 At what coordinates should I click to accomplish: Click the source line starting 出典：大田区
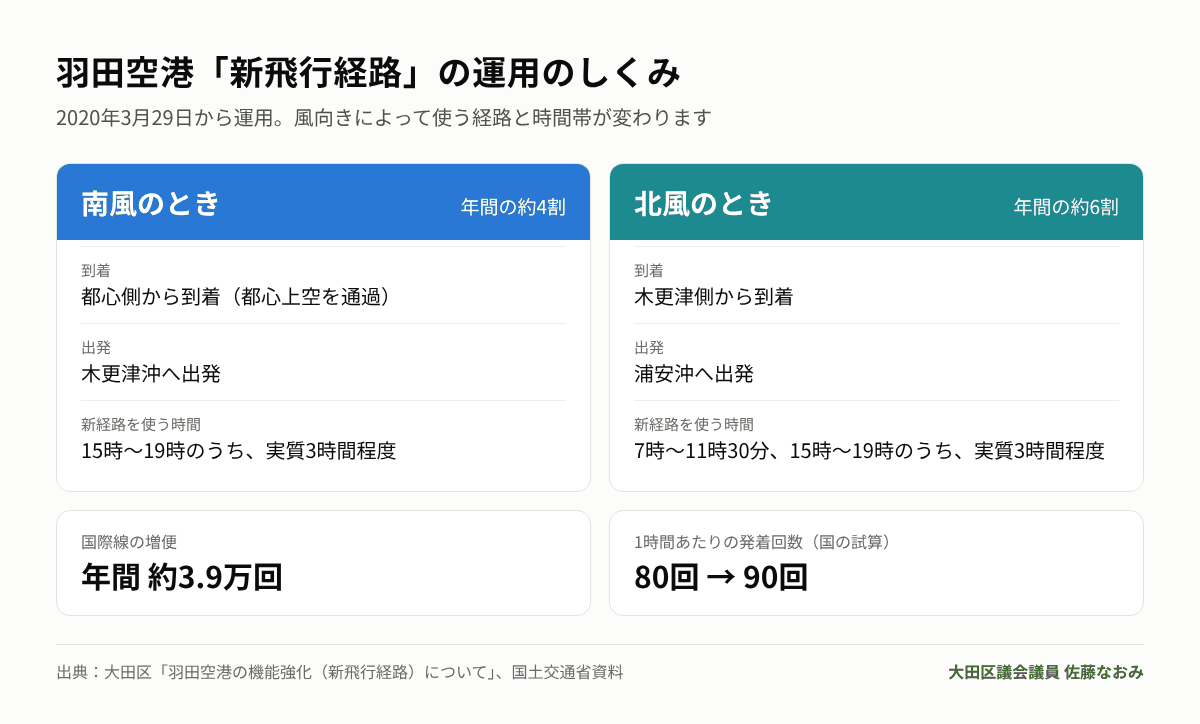click(340, 672)
